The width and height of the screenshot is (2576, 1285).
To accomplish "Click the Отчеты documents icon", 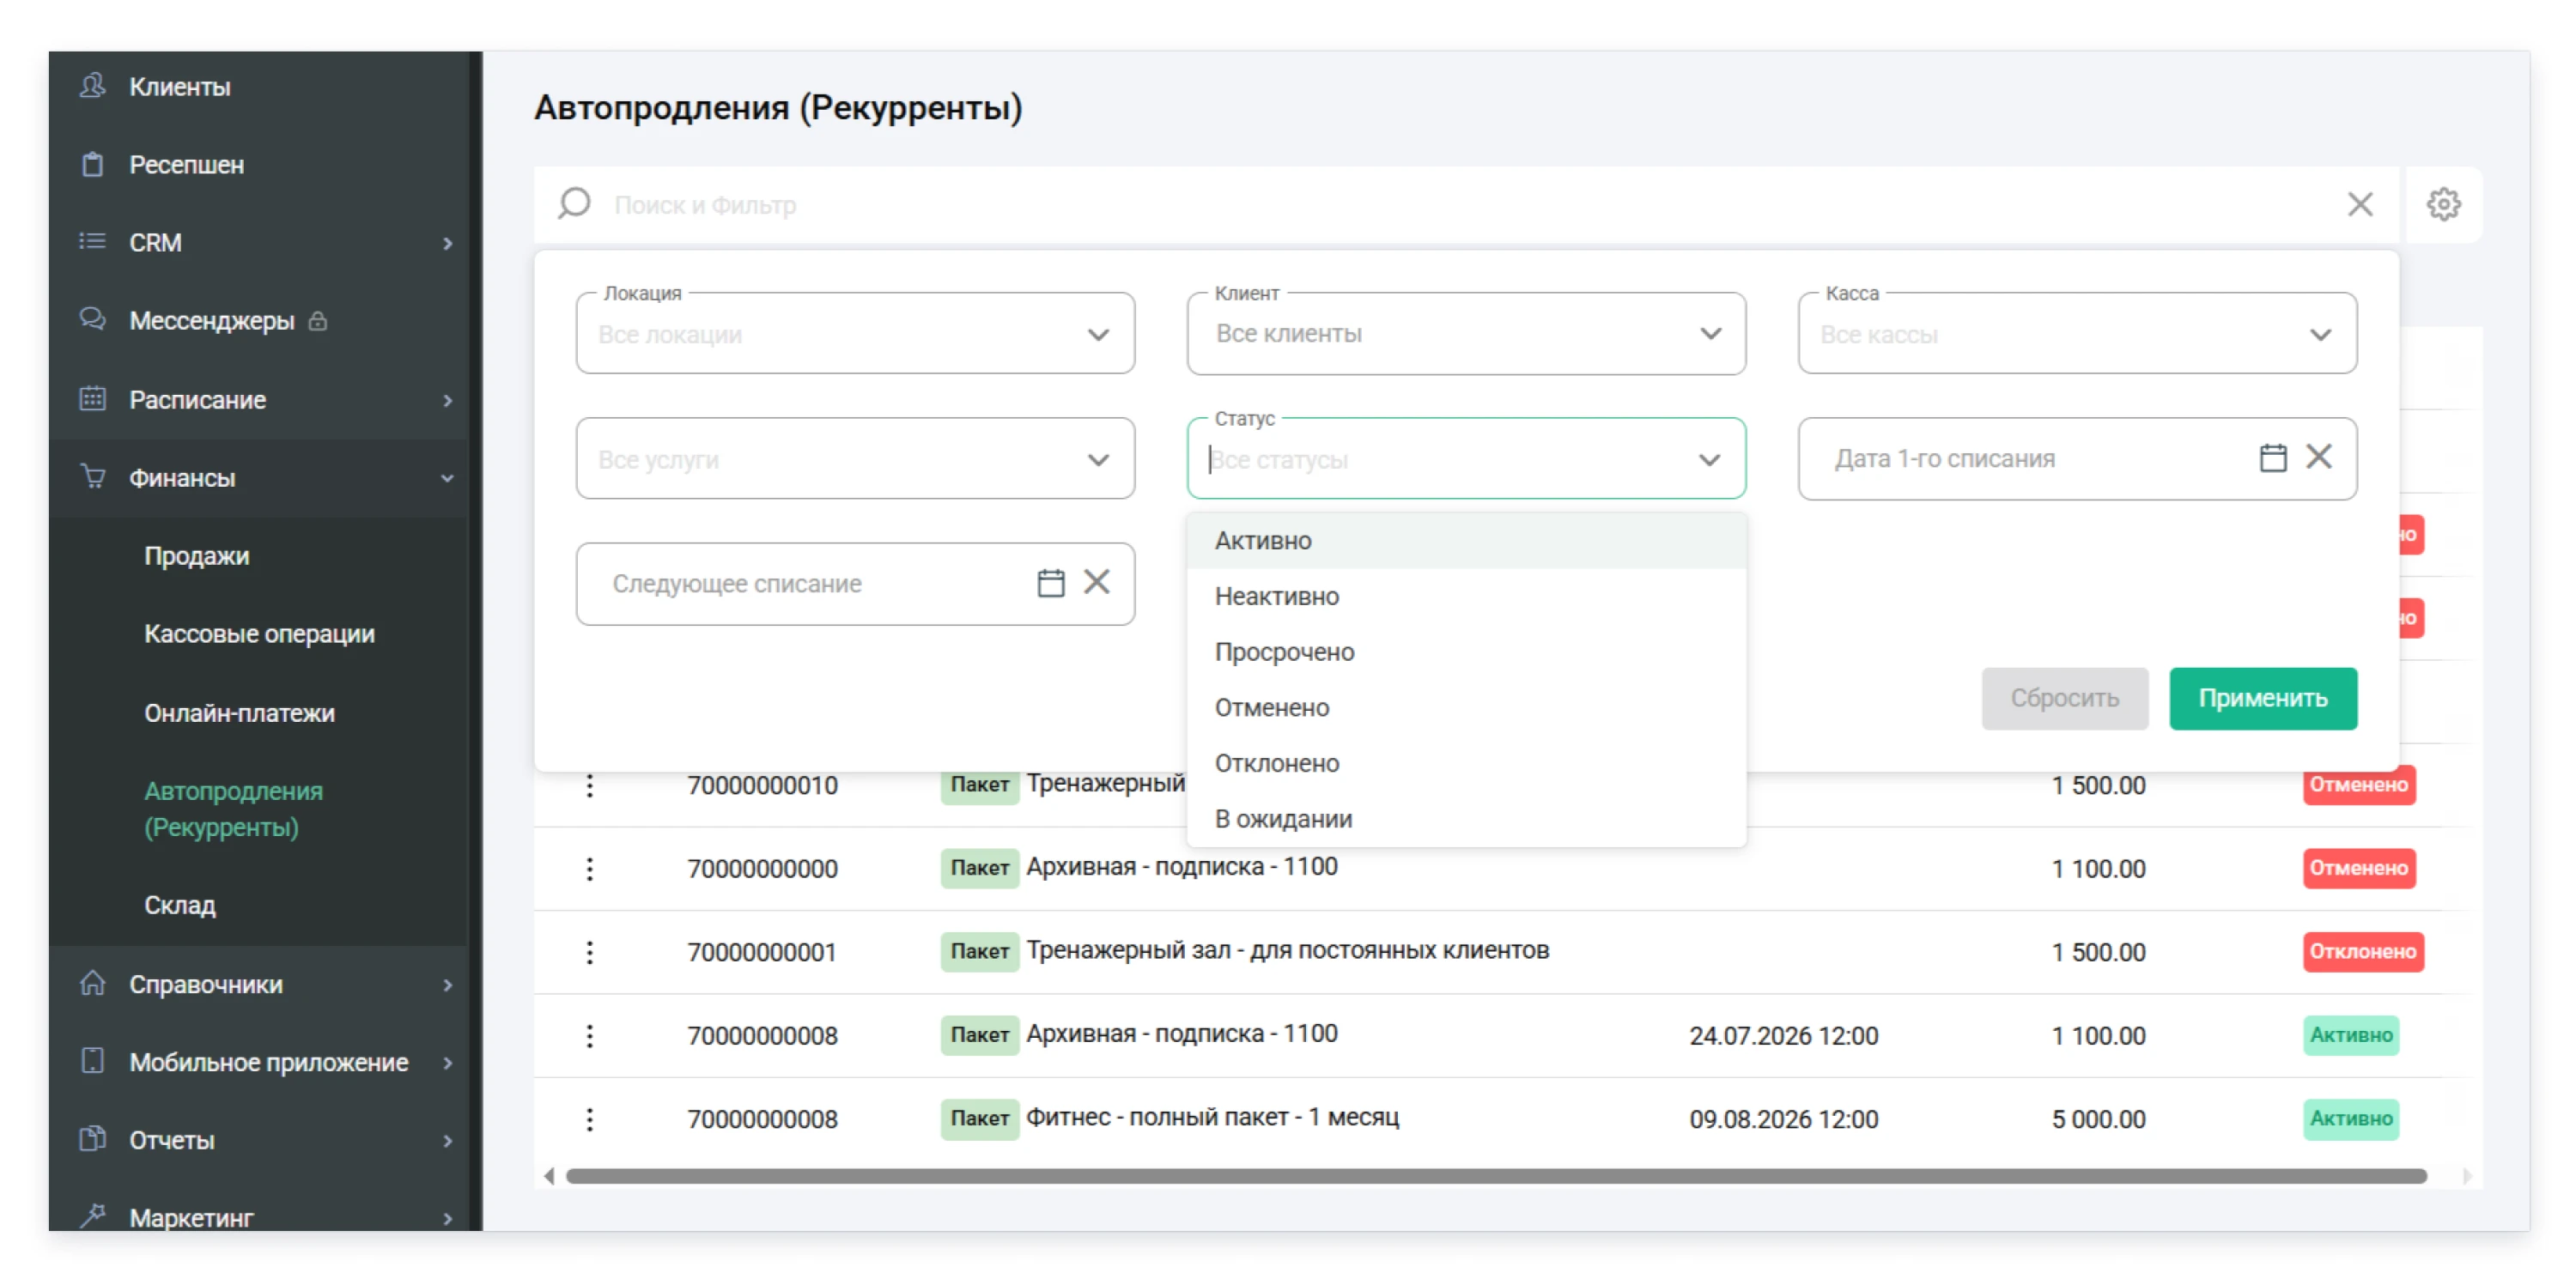I will pyautogui.click(x=92, y=1139).
